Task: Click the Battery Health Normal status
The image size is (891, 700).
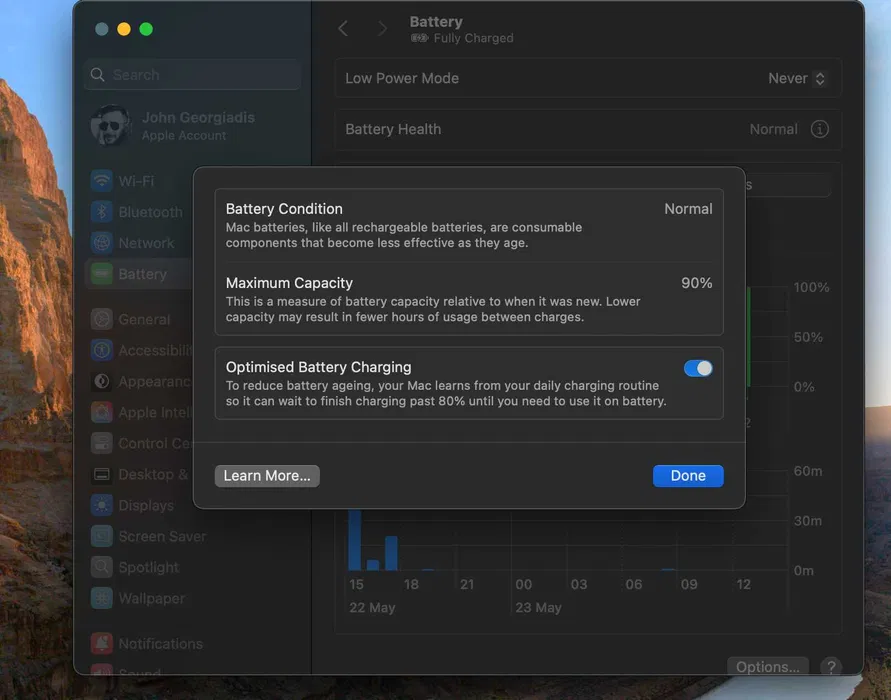Action: [x=773, y=130]
